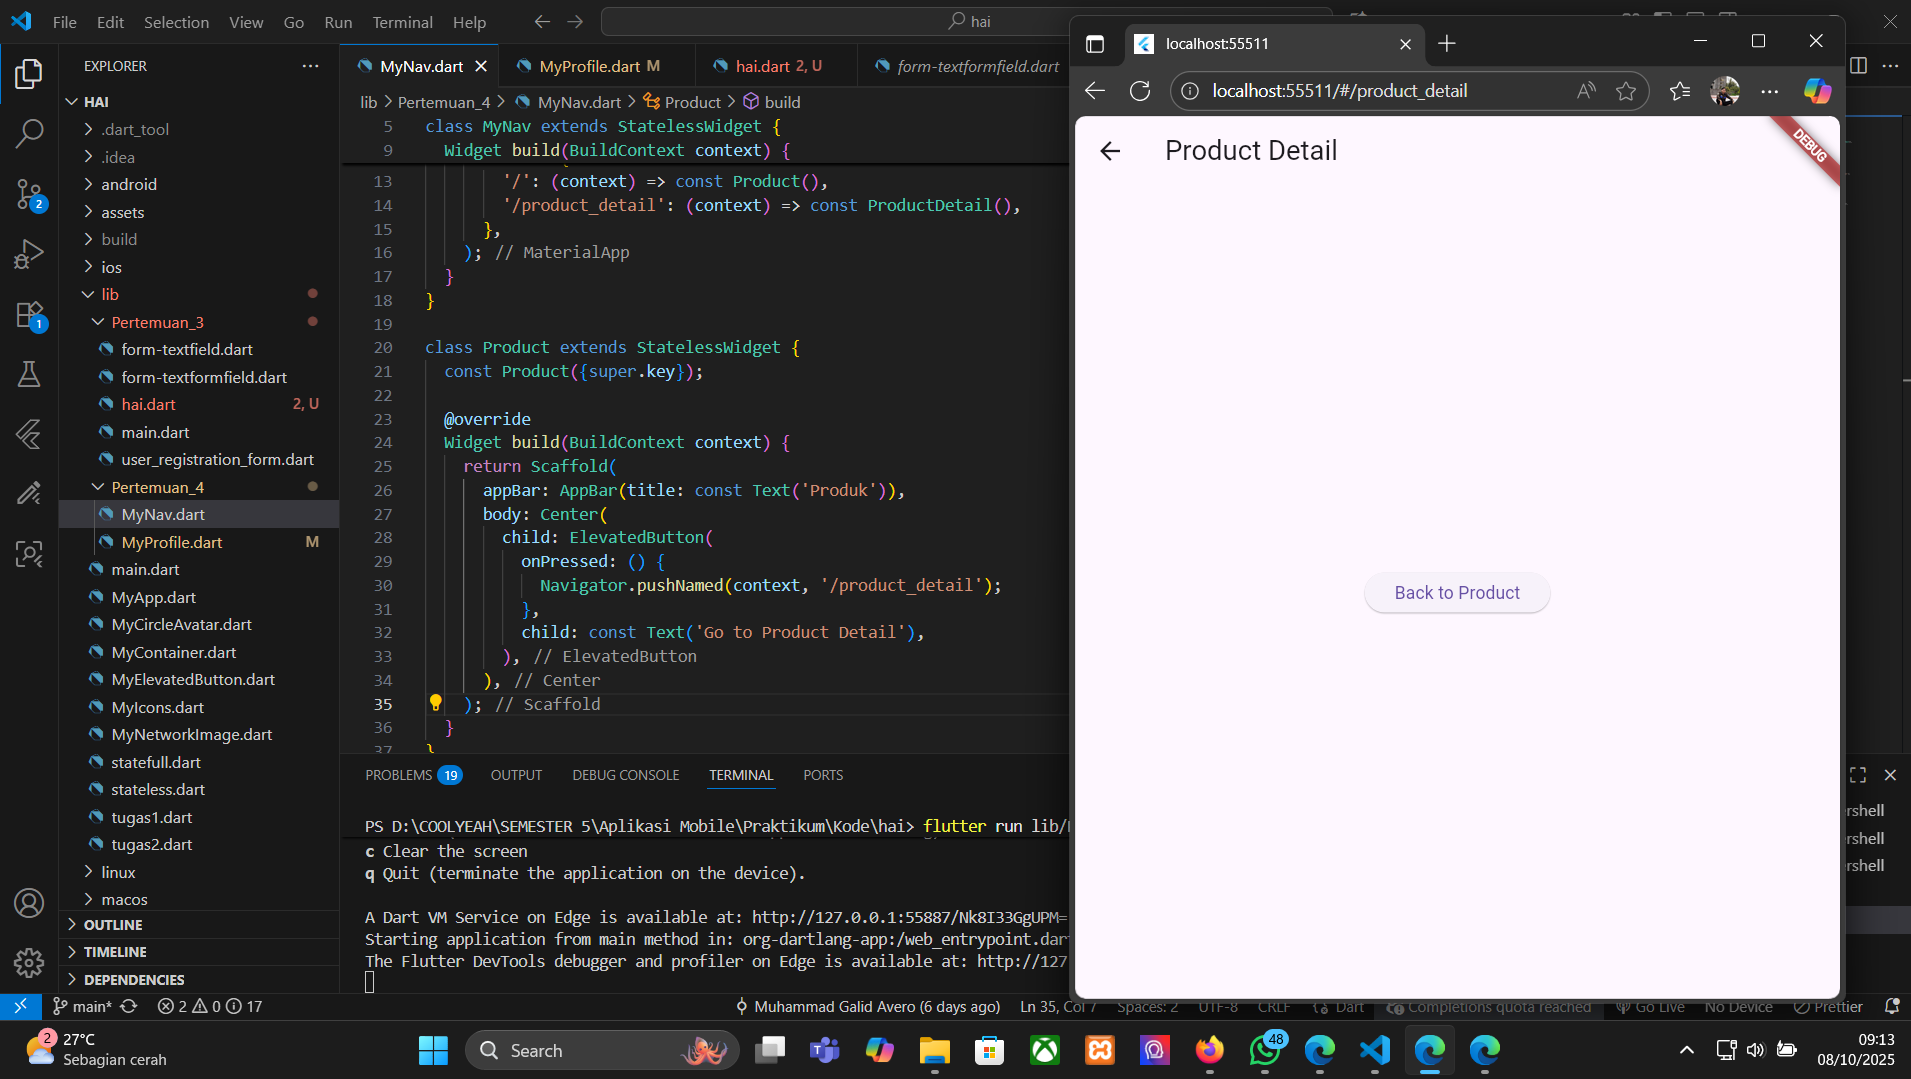This screenshot has width=1911, height=1079.
Task: Refresh the localhost browser page
Action: tap(1140, 91)
